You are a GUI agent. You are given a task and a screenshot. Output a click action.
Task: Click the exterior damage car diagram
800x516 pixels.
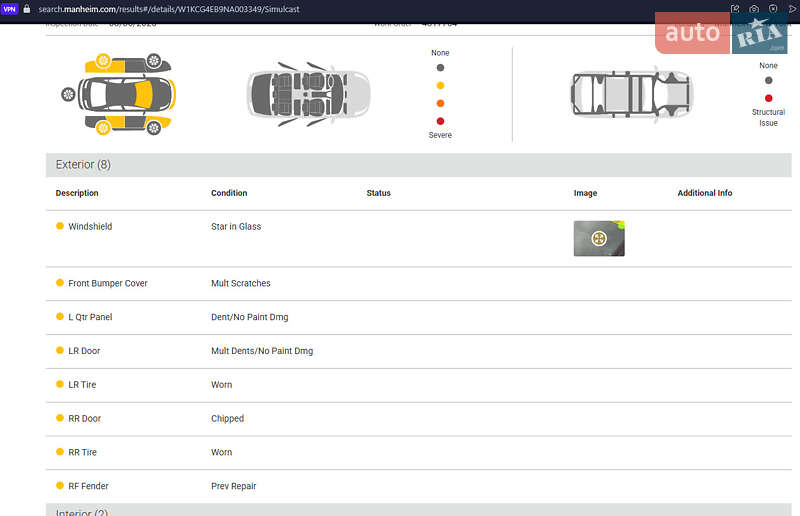coord(117,94)
